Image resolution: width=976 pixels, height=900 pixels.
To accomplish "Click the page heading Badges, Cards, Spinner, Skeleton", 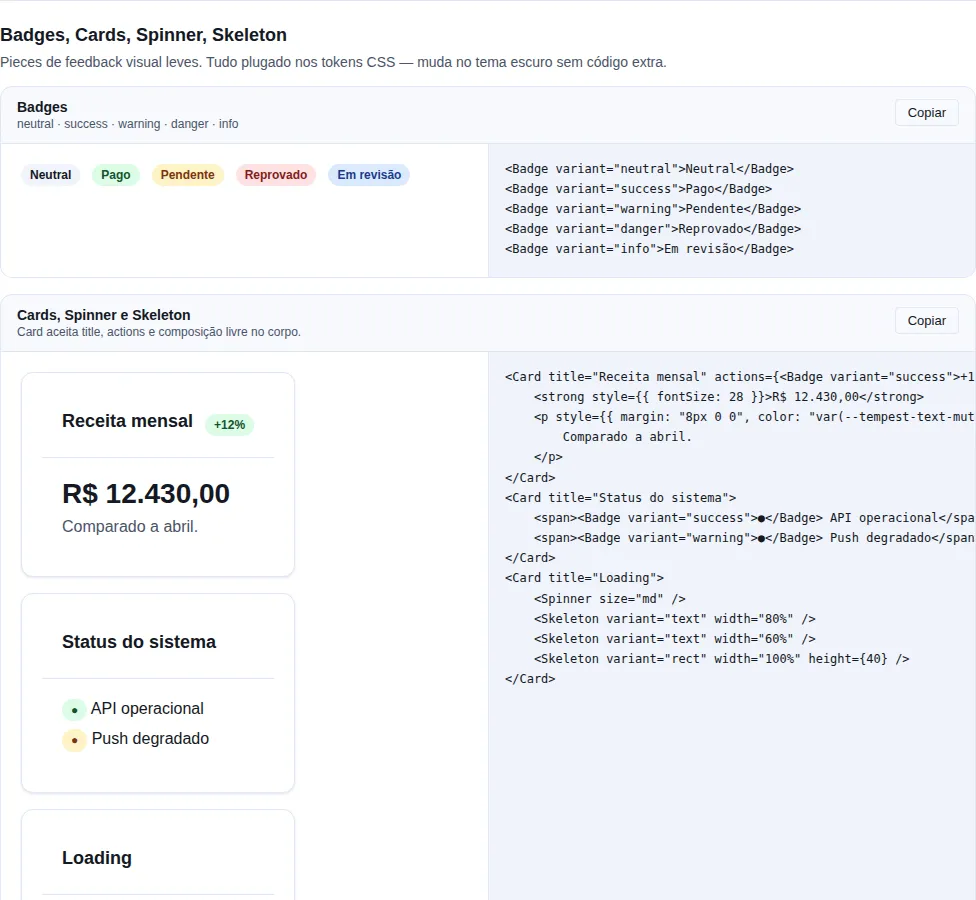I will click(143, 35).
